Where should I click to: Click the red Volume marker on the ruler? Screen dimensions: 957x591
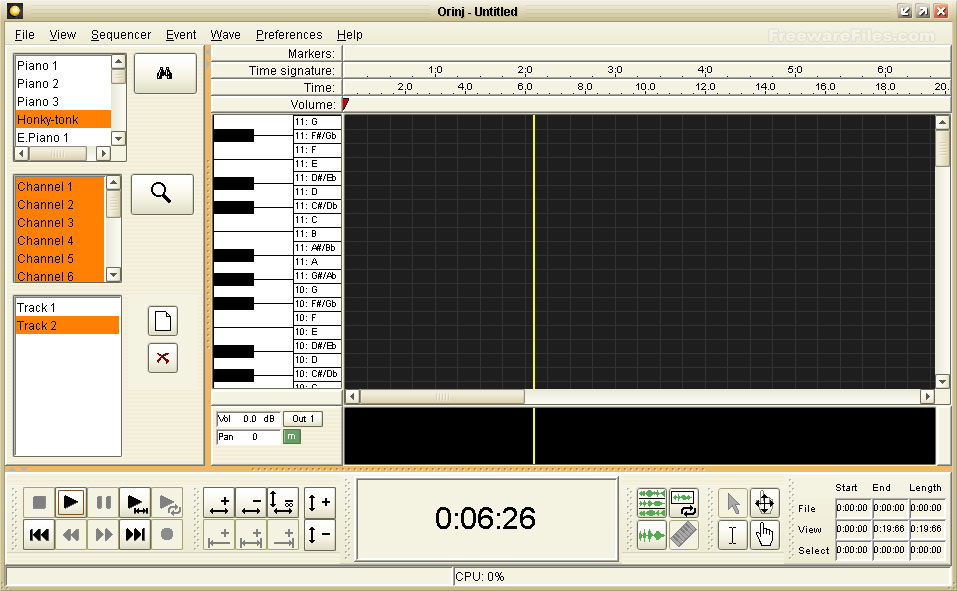344,103
